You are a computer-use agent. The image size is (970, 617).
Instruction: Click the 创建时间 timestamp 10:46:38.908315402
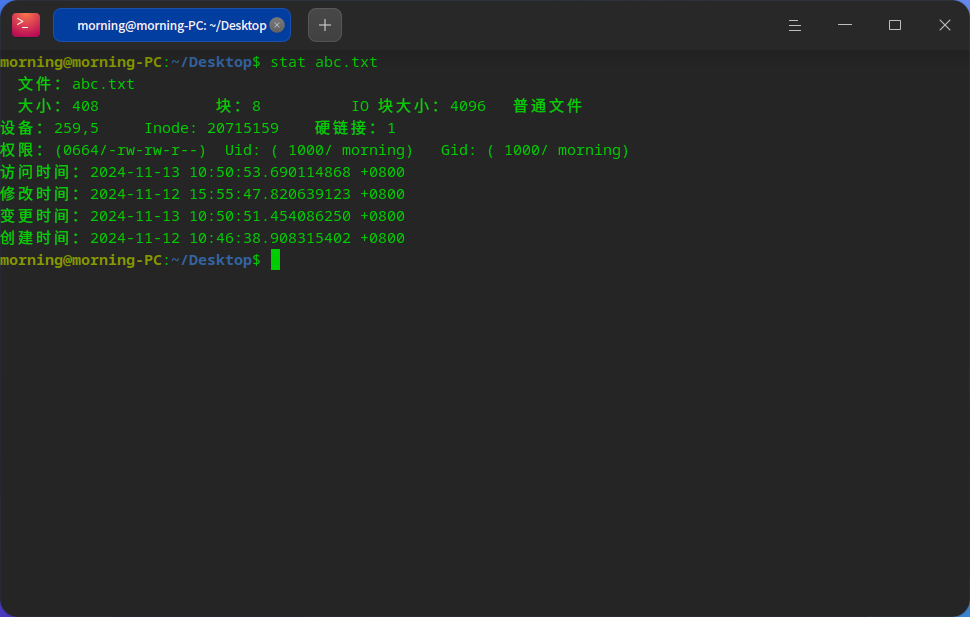click(x=270, y=238)
